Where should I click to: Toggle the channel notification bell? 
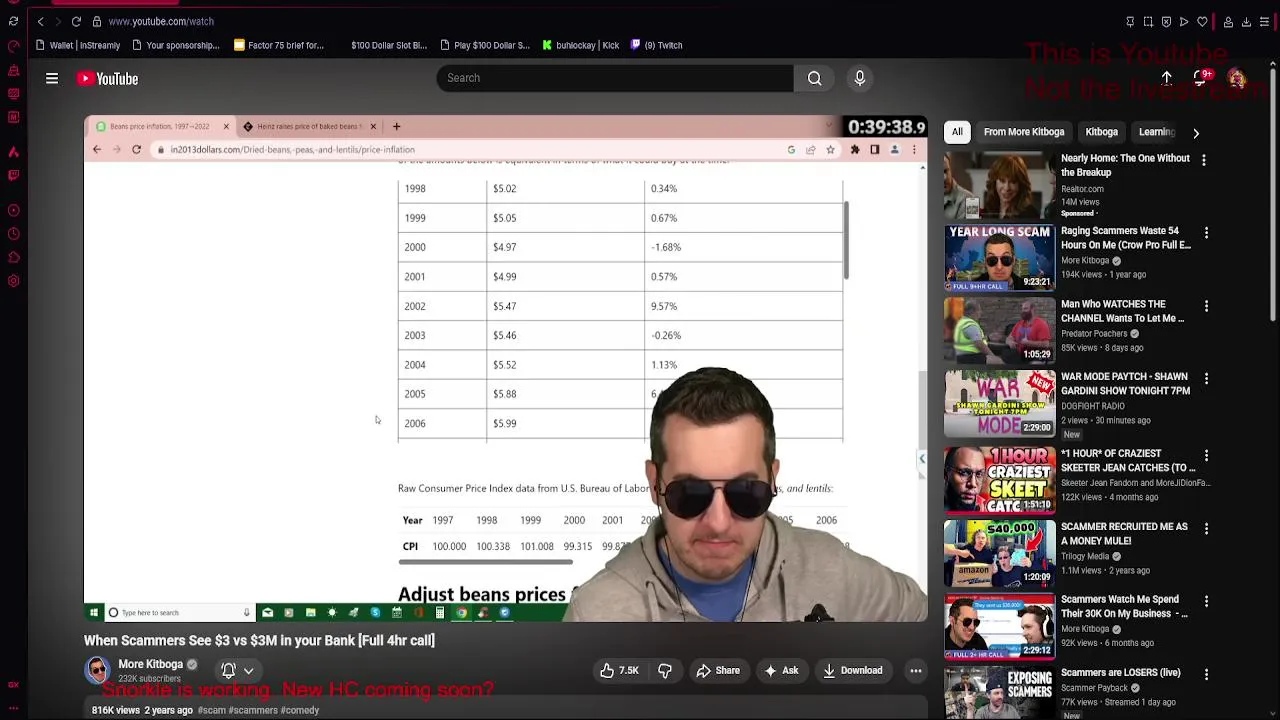(x=228, y=671)
